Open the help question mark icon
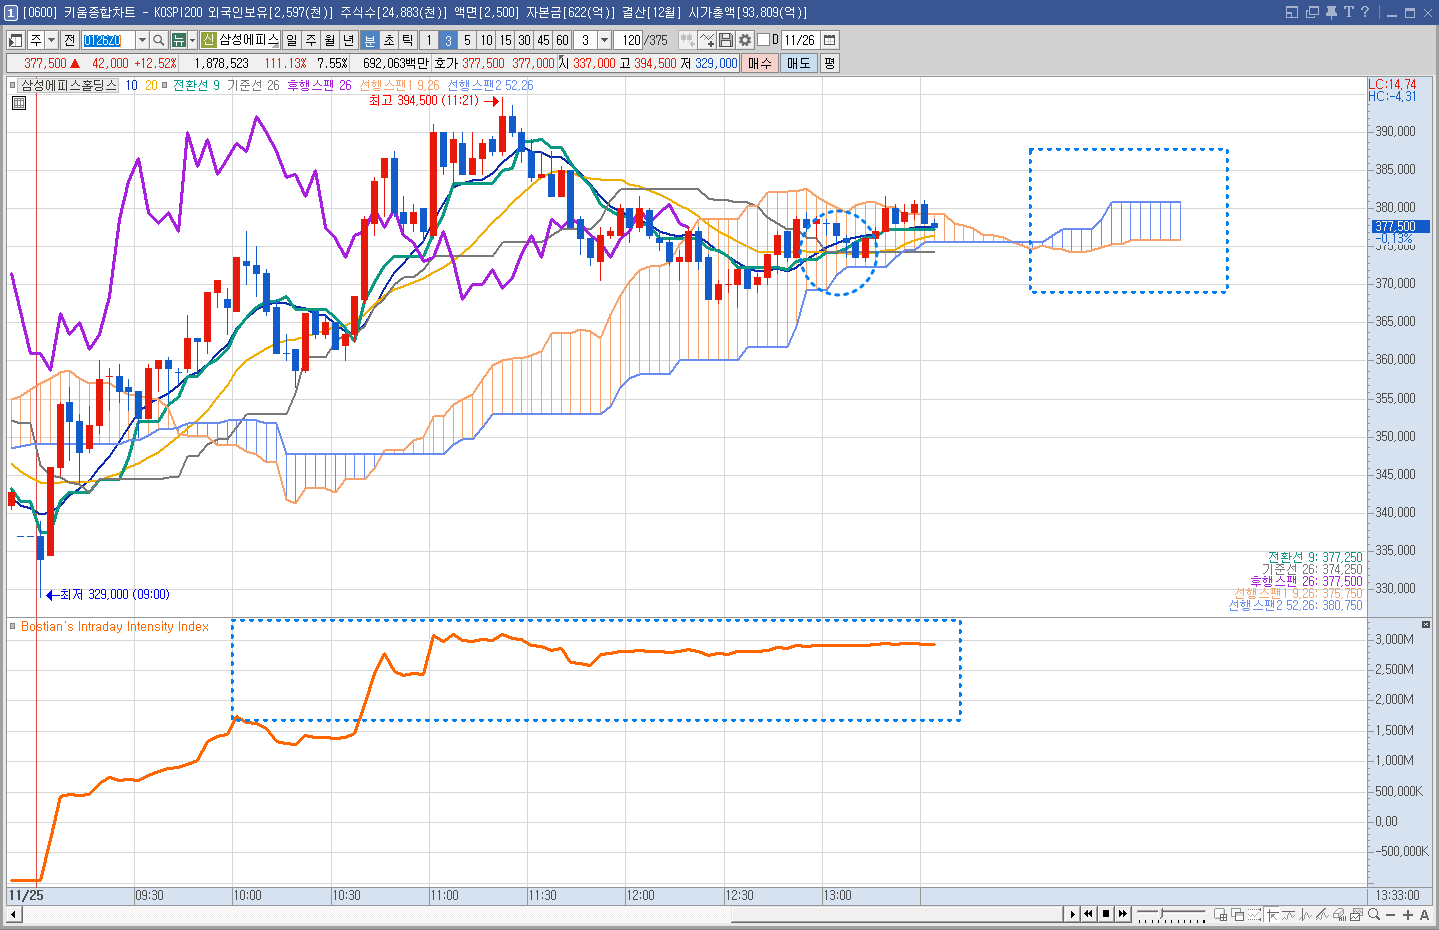 pyautogui.click(x=1365, y=12)
